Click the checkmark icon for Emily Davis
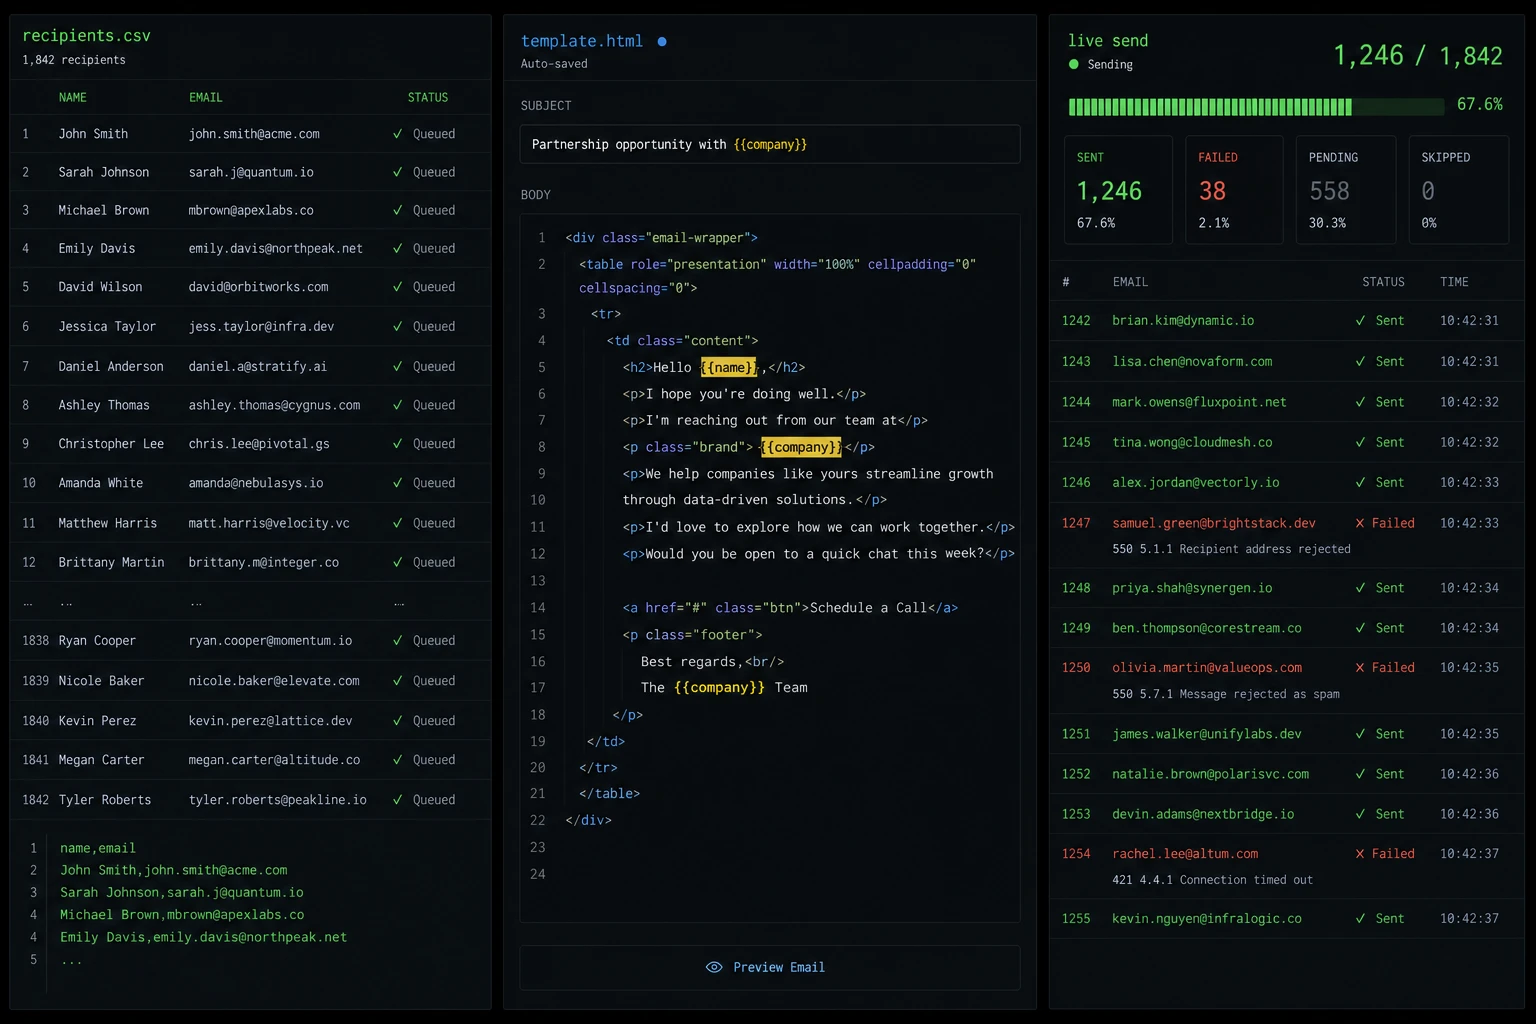This screenshot has height=1024, width=1536. click(x=397, y=248)
